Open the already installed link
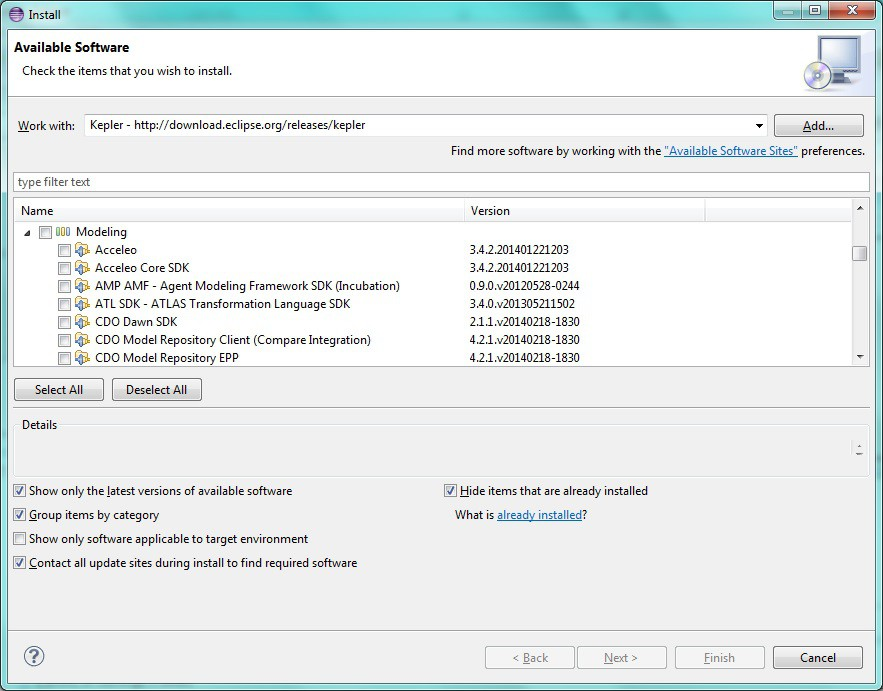 click(x=539, y=515)
